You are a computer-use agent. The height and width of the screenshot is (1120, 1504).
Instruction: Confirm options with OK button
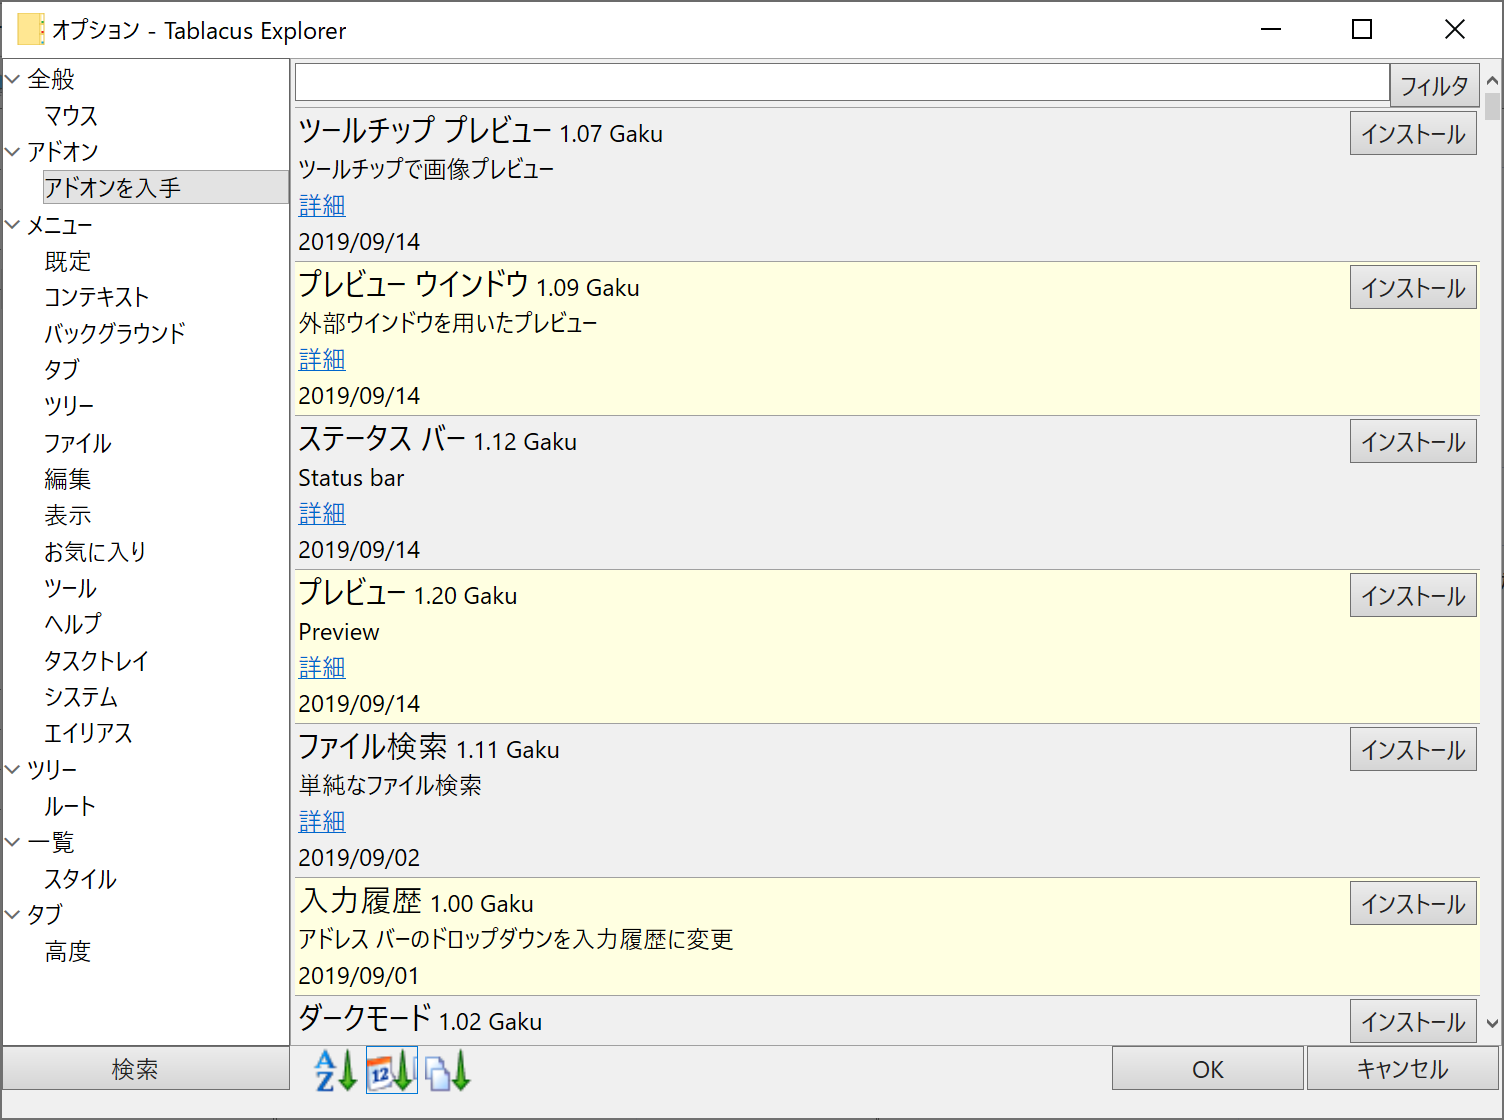1208,1069
